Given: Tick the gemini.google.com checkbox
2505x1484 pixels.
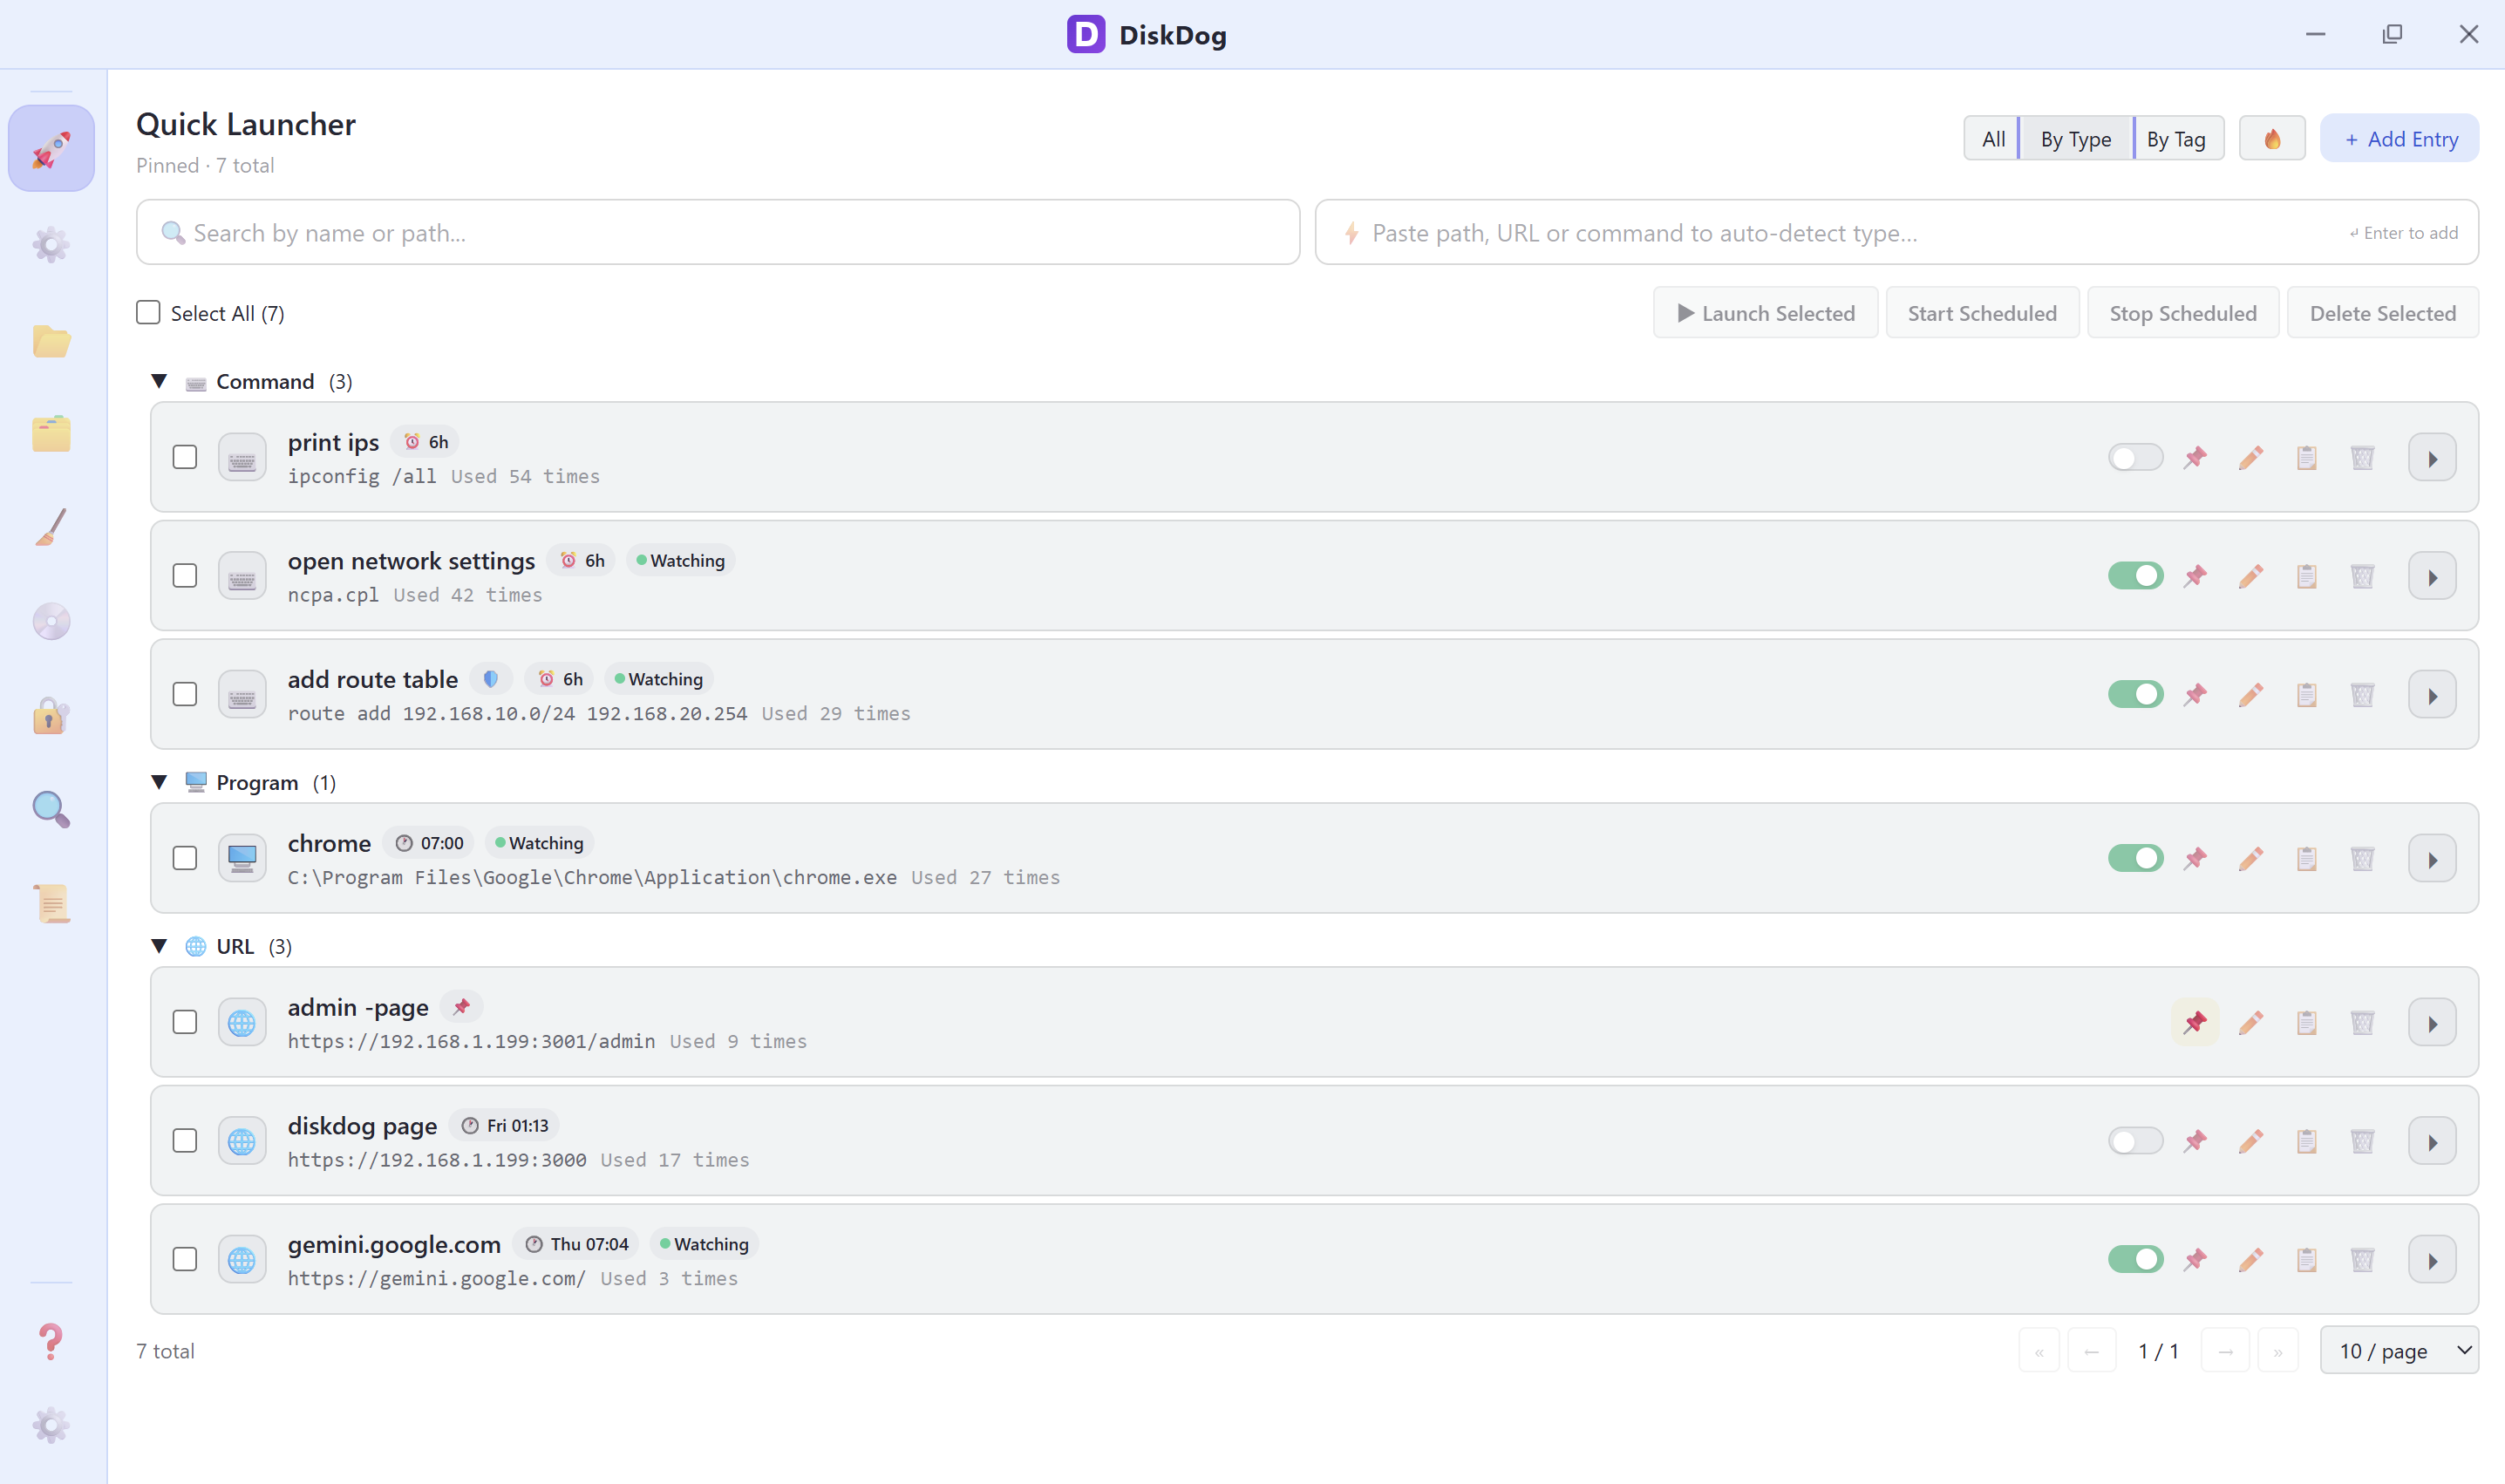Looking at the screenshot, I should tap(185, 1260).
